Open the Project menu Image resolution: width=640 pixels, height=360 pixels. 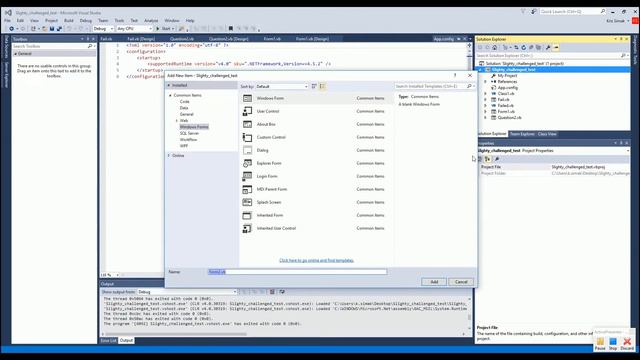point(51,20)
